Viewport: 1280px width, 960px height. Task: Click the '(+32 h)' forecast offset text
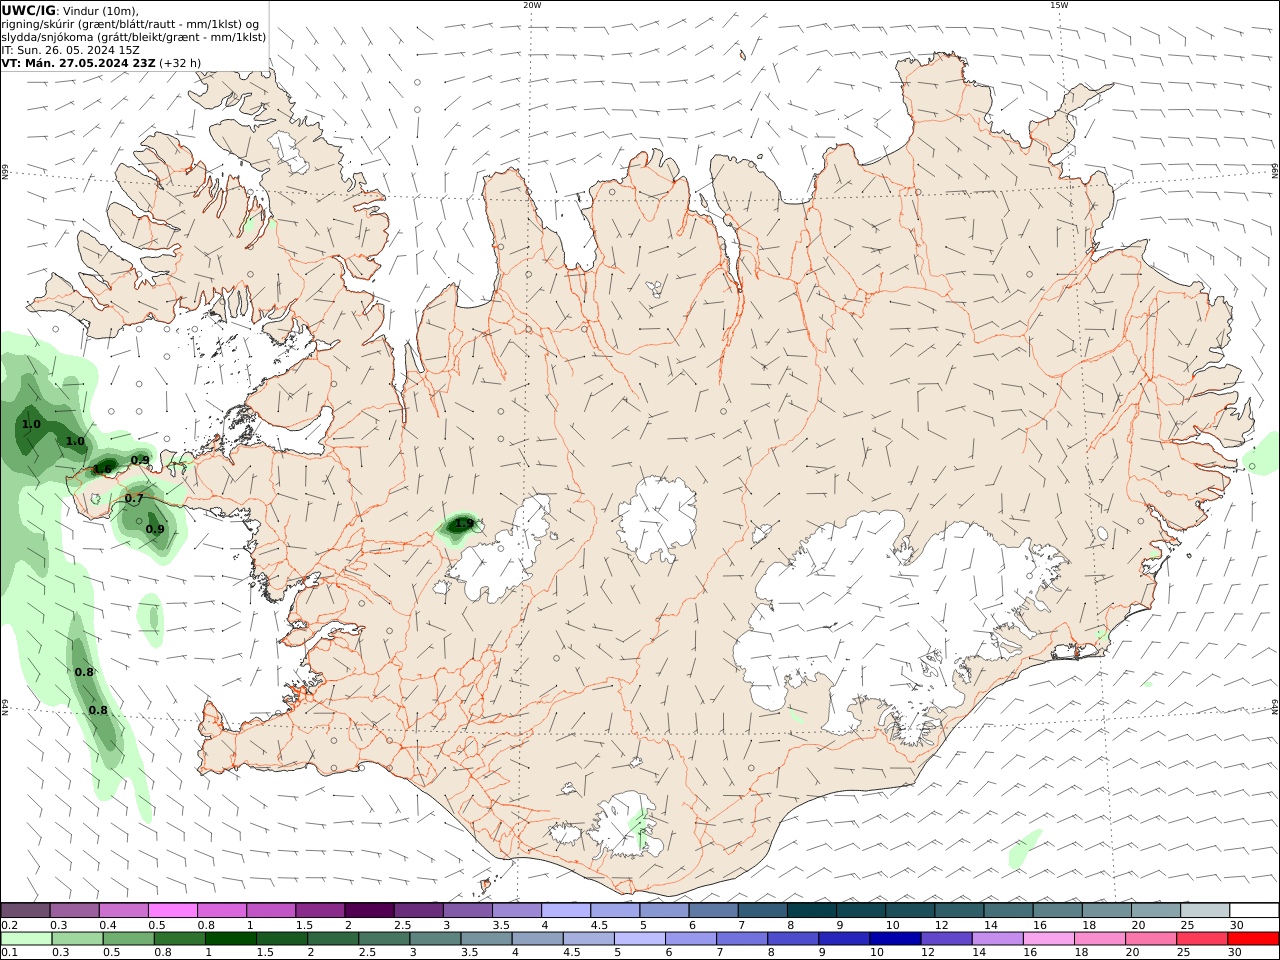(180, 63)
